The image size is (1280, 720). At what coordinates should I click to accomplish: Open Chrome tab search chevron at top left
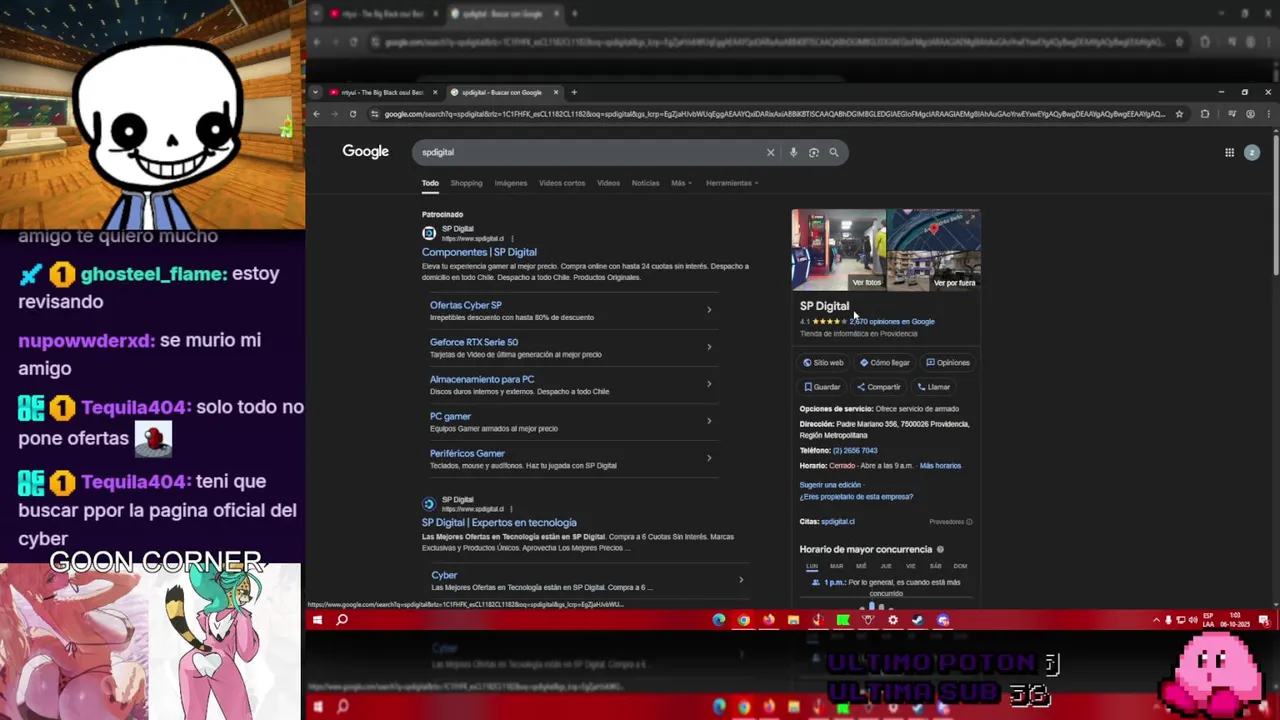point(315,92)
